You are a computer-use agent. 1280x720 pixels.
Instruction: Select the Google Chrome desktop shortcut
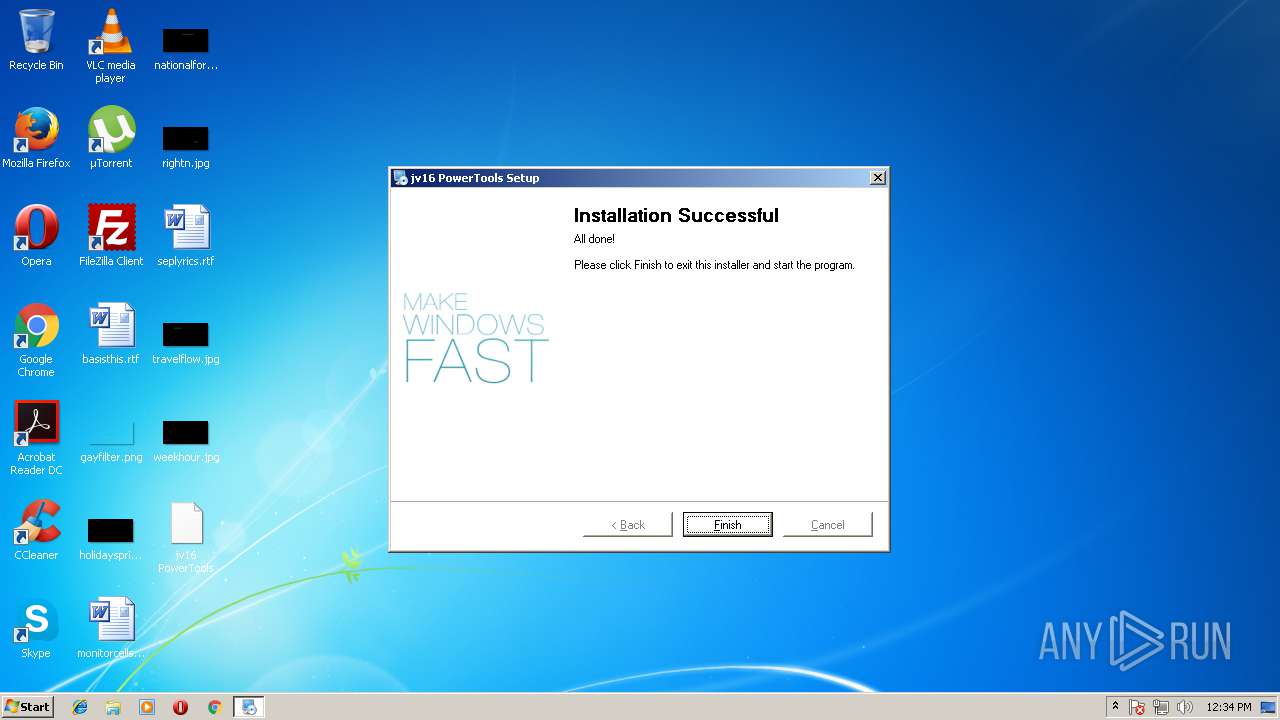pos(36,341)
